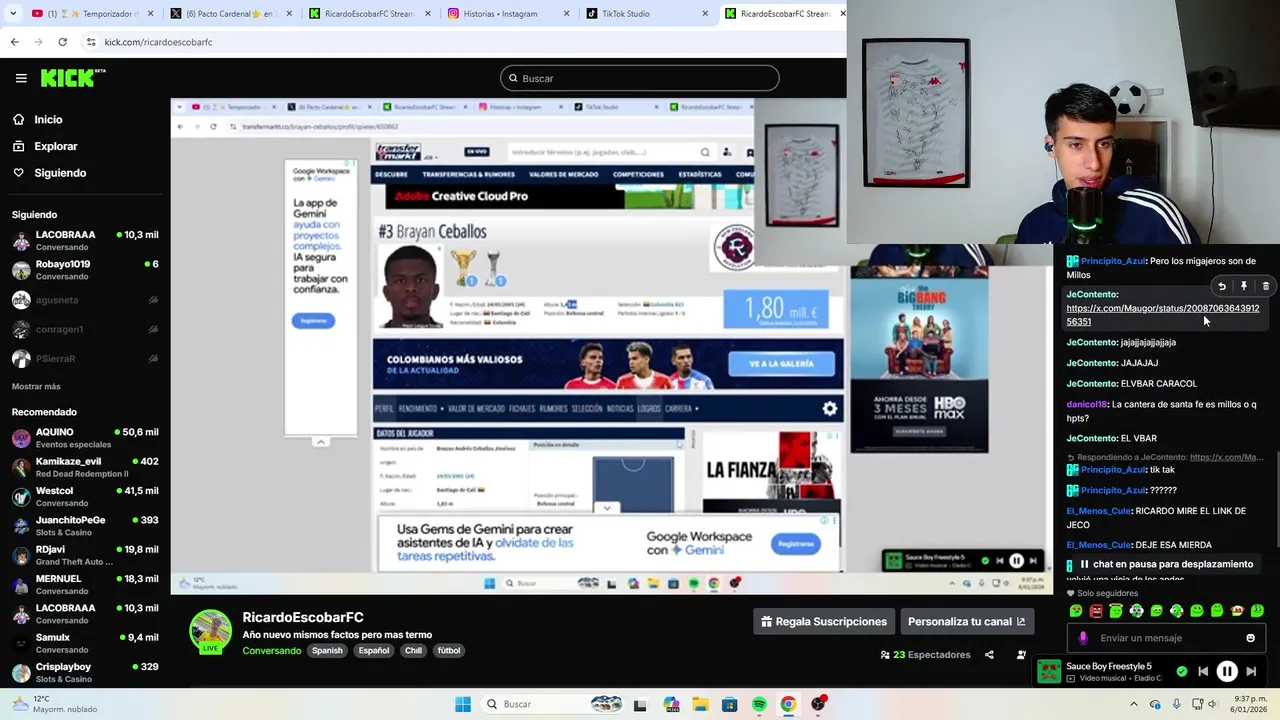
Task: Go to previous track in mini player
Action: click(1203, 672)
